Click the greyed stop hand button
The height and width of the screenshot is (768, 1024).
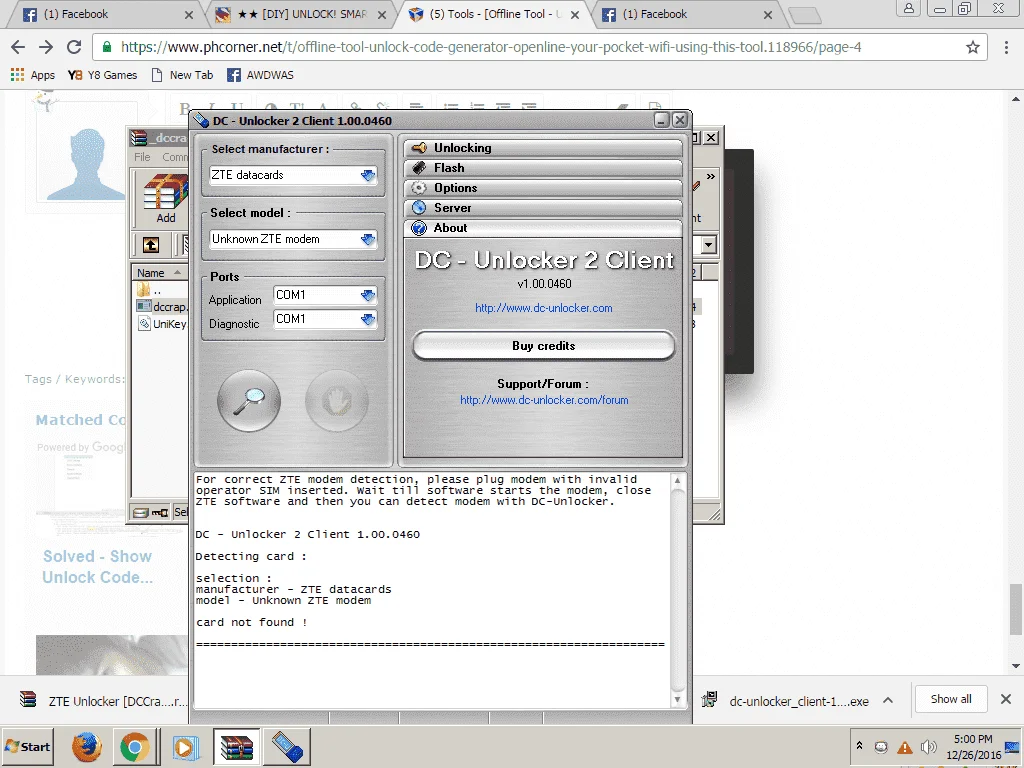click(337, 400)
